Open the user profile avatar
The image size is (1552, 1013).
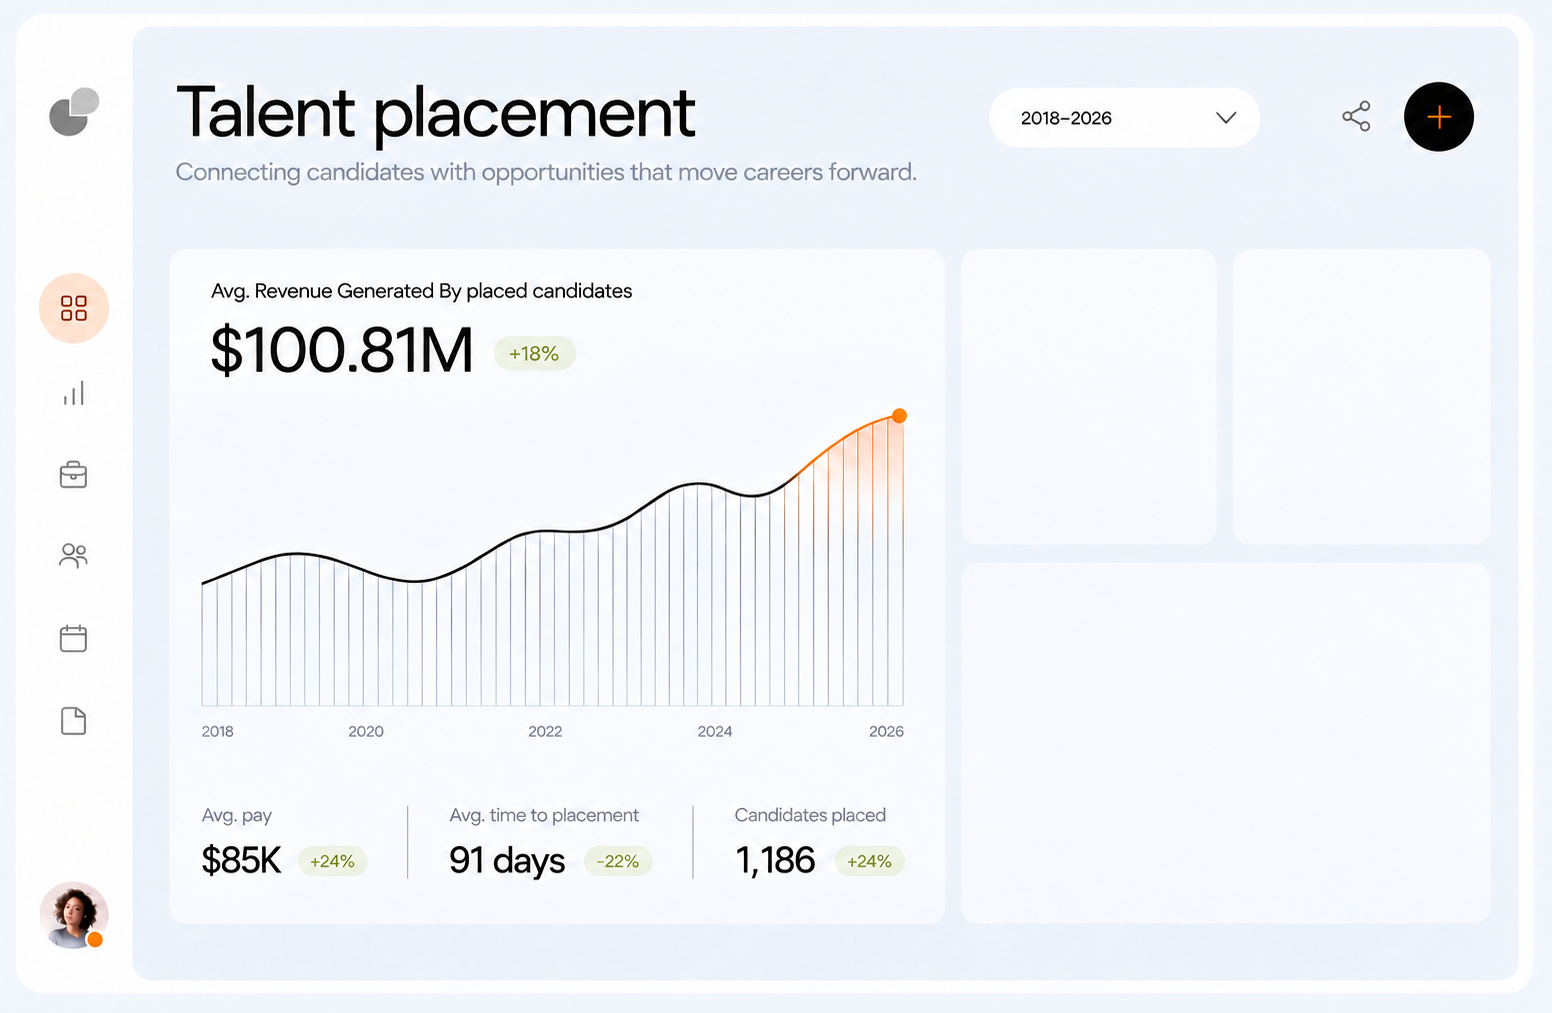pos(74,915)
